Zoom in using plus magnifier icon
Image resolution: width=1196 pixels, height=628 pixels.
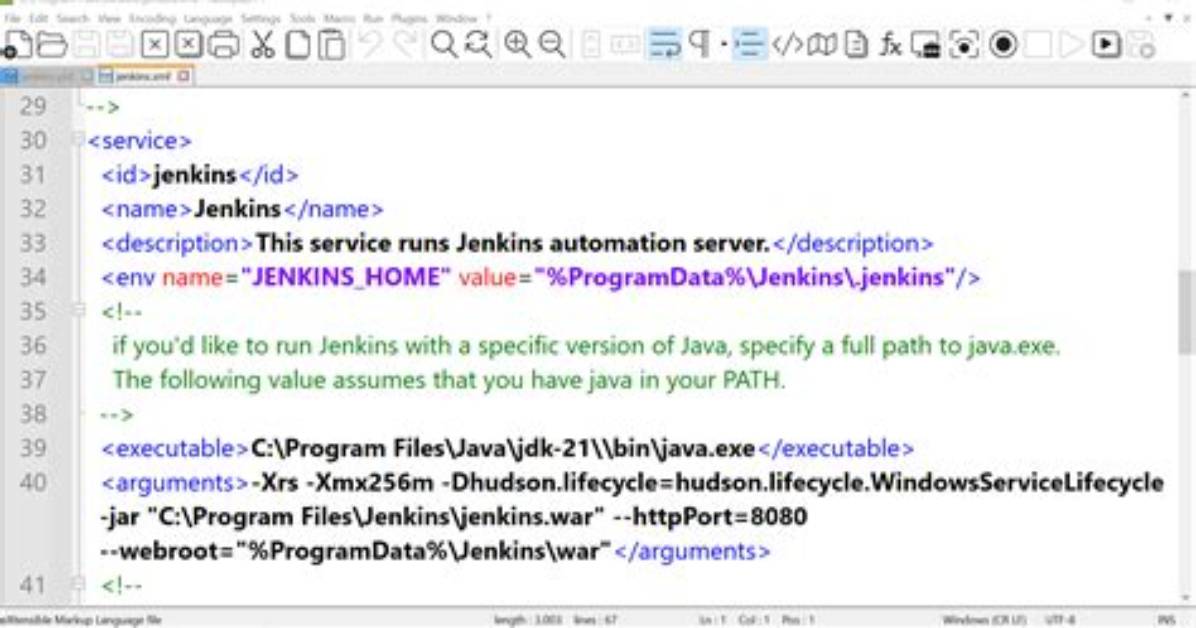click(517, 45)
